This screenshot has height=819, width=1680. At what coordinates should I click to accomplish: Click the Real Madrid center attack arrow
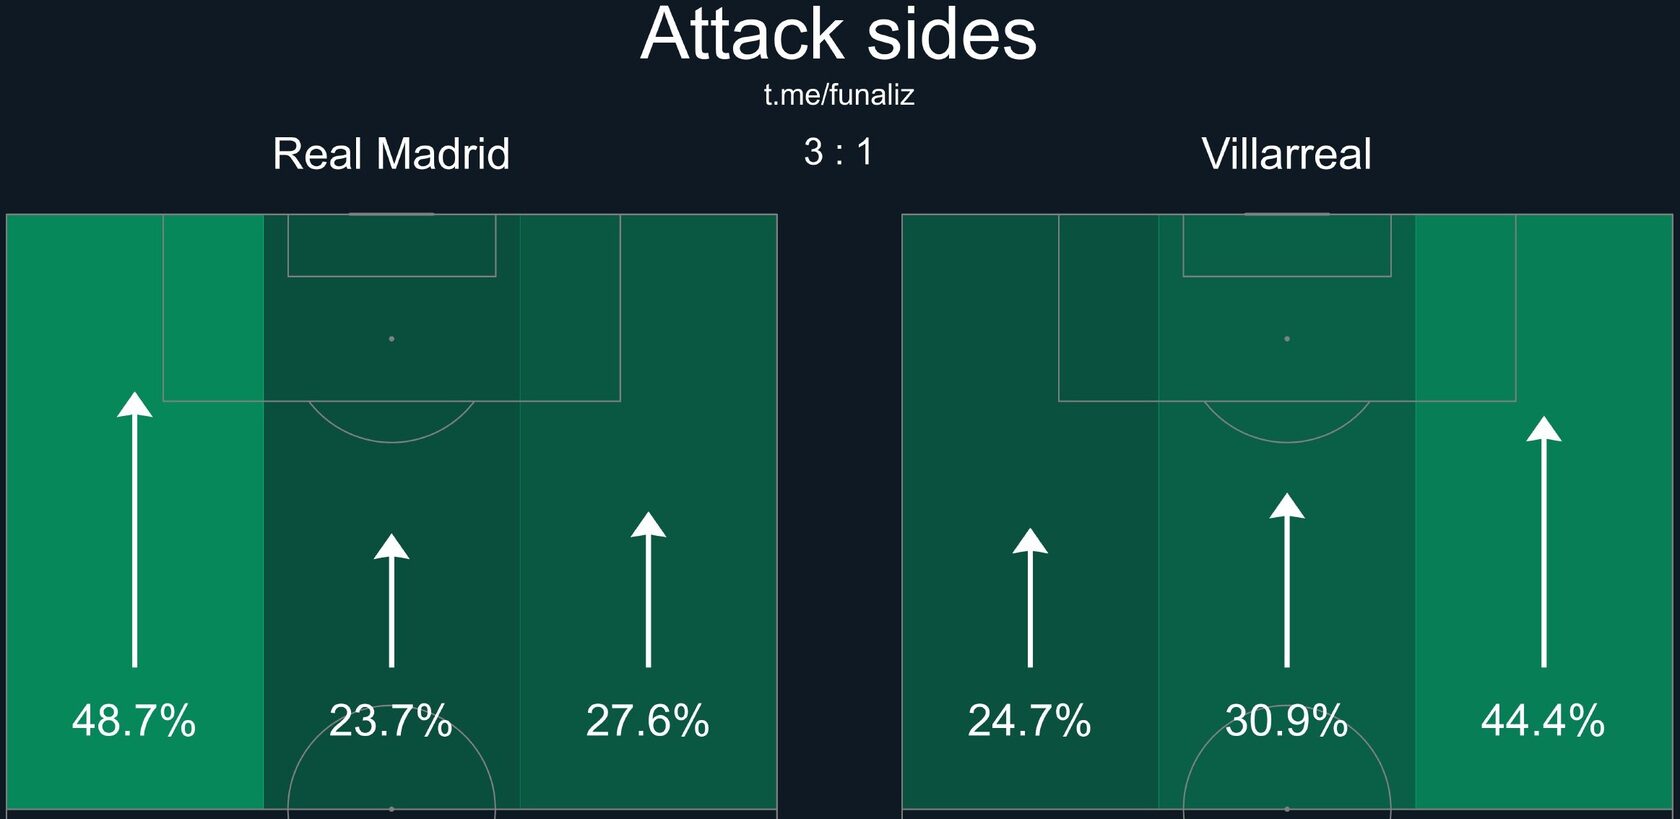coord(391,600)
